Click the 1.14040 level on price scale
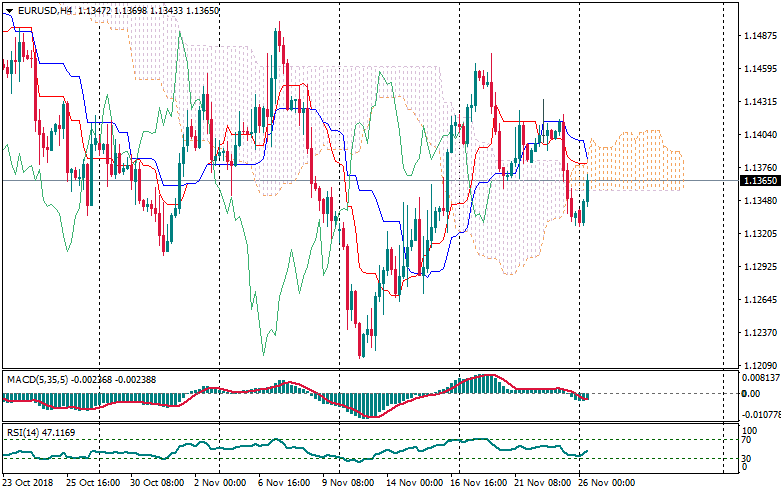This screenshot has width=781, height=494. [x=760, y=135]
